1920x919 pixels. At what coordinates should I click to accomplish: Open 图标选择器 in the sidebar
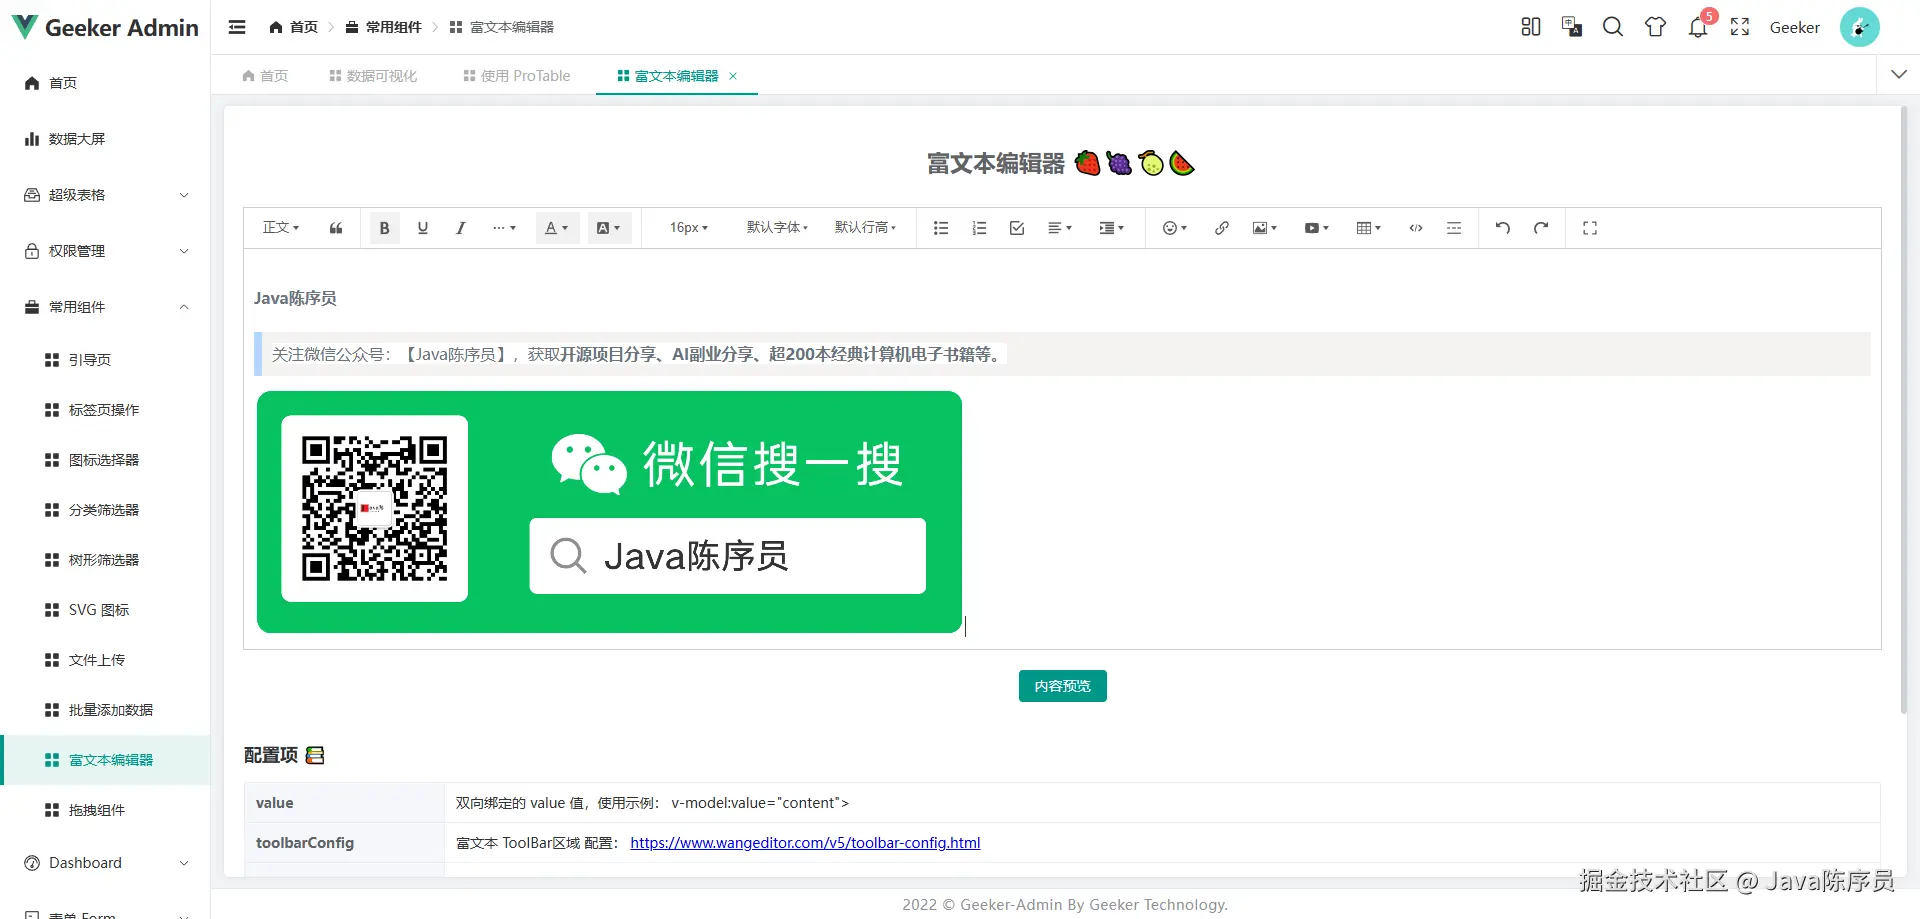click(105, 460)
